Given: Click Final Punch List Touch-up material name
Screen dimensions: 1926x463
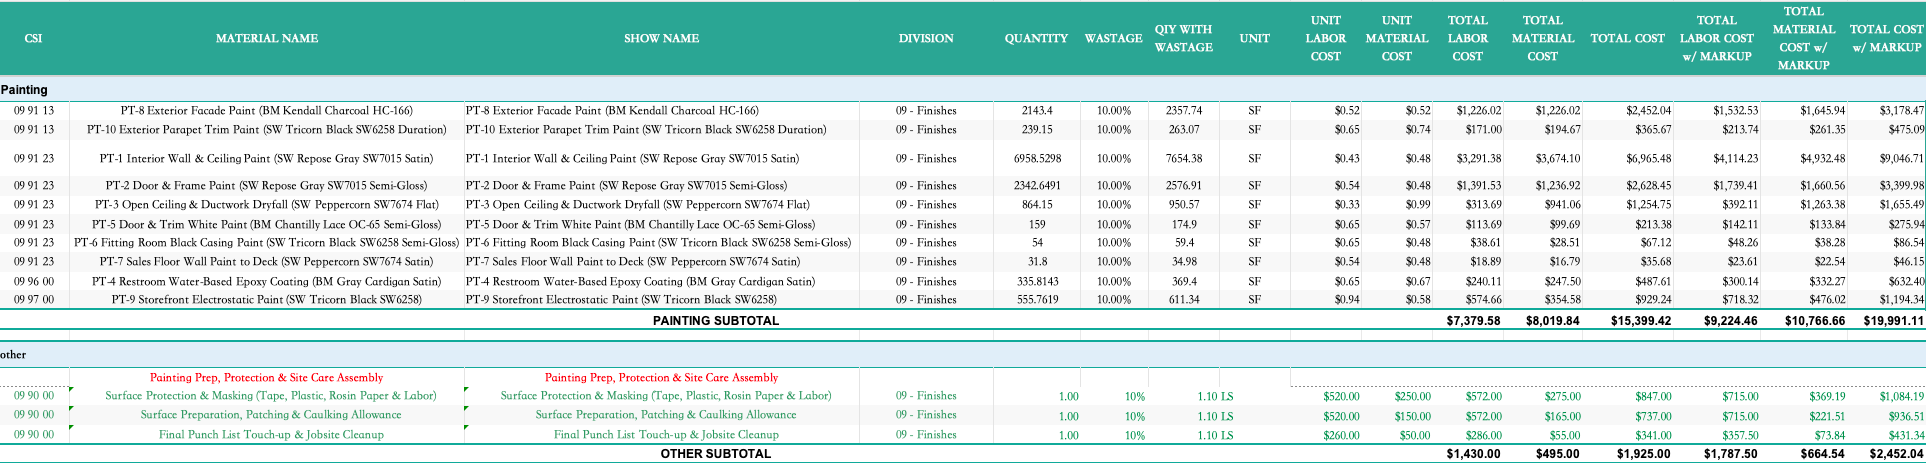Looking at the screenshot, I should click(270, 435).
